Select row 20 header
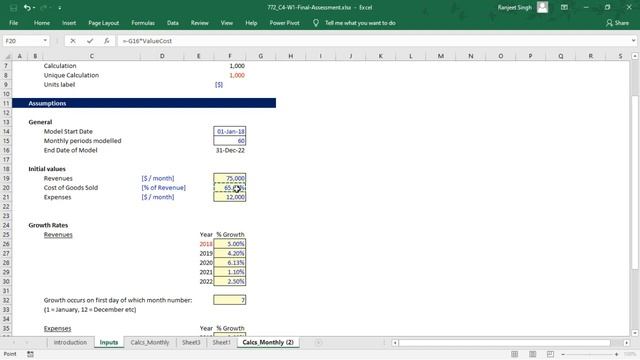The height and width of the screenshot is (360, 640). coord(6,188)
